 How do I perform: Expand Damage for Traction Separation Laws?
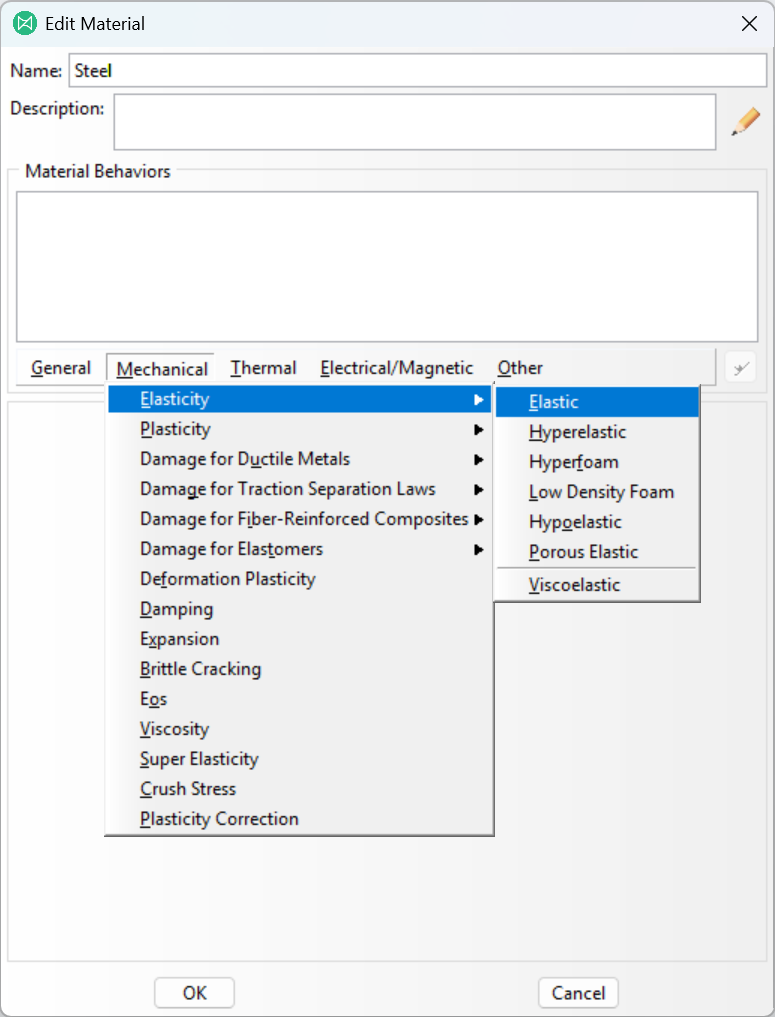pyautogui.click(x=300, y=489)
